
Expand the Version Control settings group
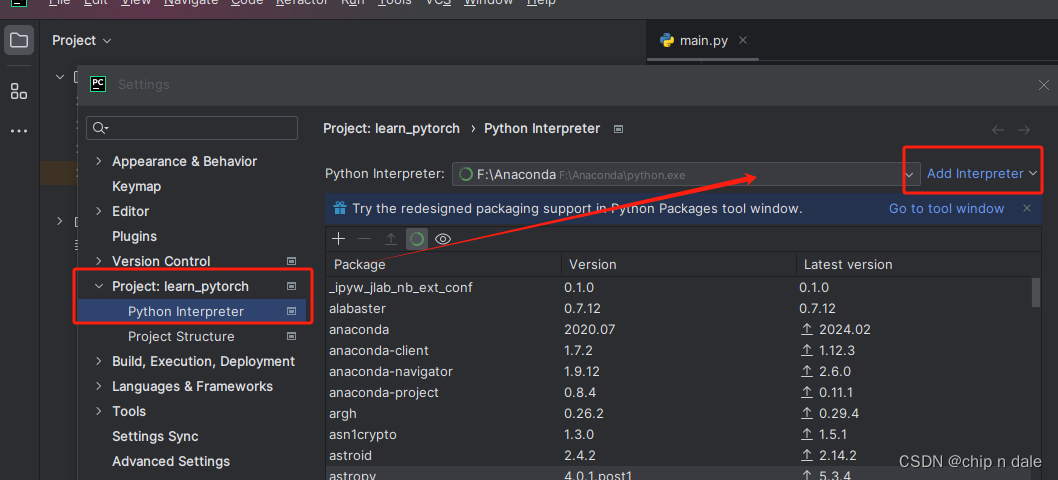[x=99, y=261]
